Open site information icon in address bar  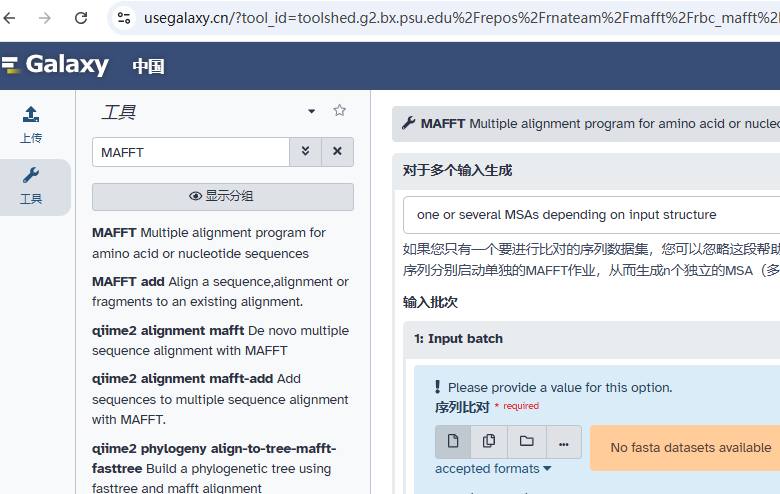click(x=124, y=18)
